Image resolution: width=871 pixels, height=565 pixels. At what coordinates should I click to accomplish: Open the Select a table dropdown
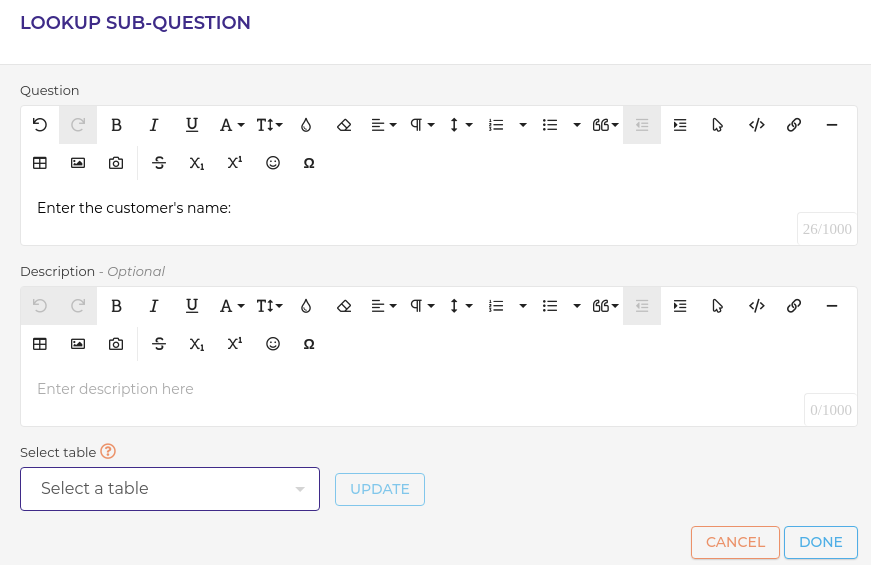pyautogui.click(x=170, y=489)
